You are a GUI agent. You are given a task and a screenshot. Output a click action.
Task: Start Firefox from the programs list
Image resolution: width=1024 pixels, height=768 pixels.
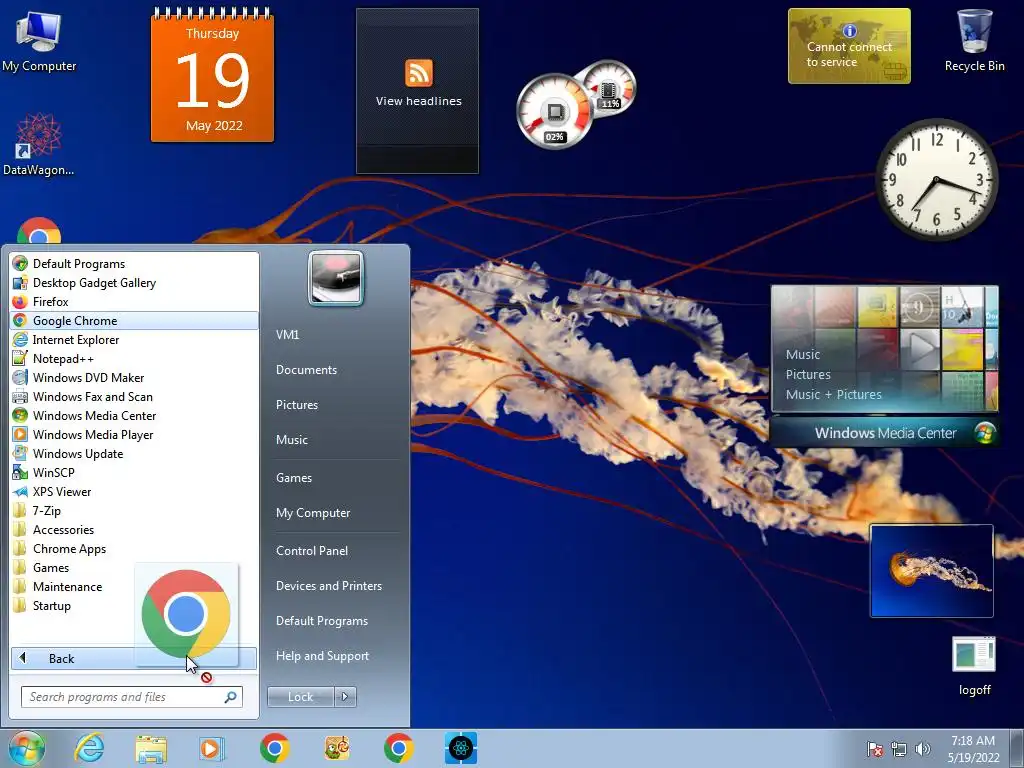coord(135,302)
